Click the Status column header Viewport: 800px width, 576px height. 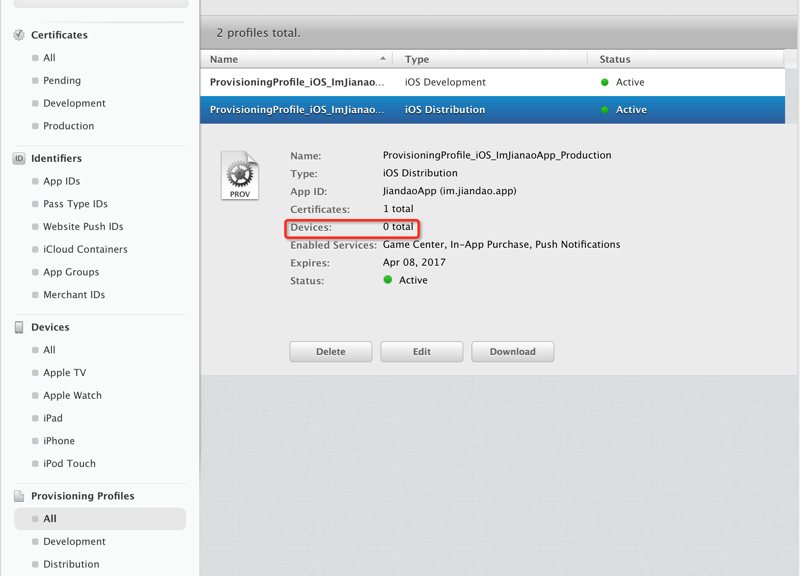[x=615, y=59]
